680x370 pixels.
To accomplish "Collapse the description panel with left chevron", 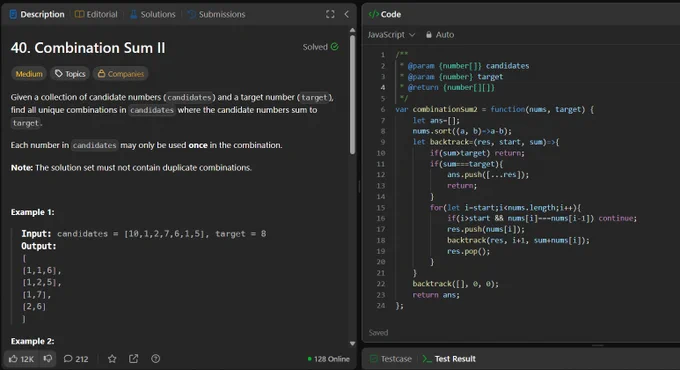I will [347, 14].
